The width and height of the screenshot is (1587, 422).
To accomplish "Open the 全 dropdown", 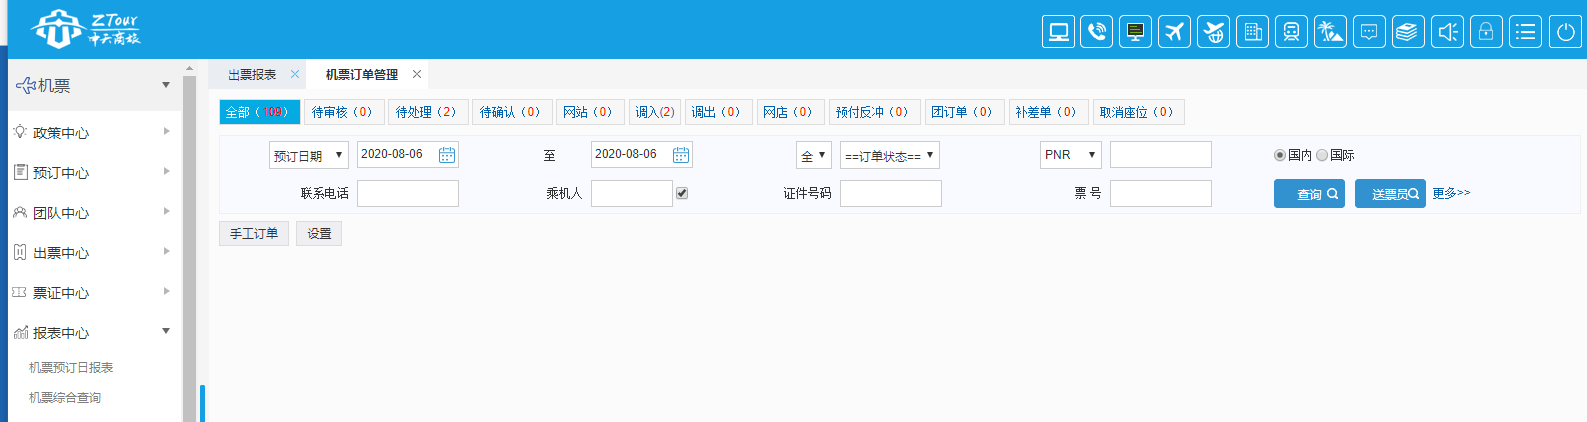I will [814, 155].
